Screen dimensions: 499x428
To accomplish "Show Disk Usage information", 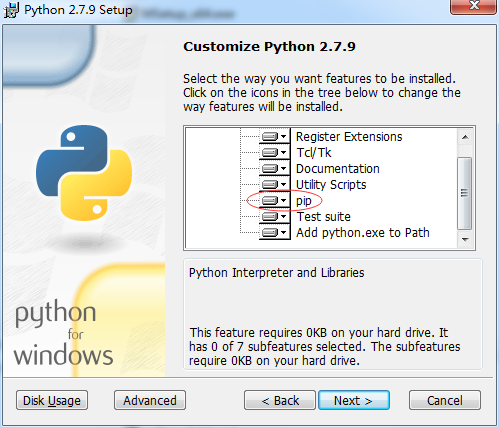I will (x=52, y=400).
